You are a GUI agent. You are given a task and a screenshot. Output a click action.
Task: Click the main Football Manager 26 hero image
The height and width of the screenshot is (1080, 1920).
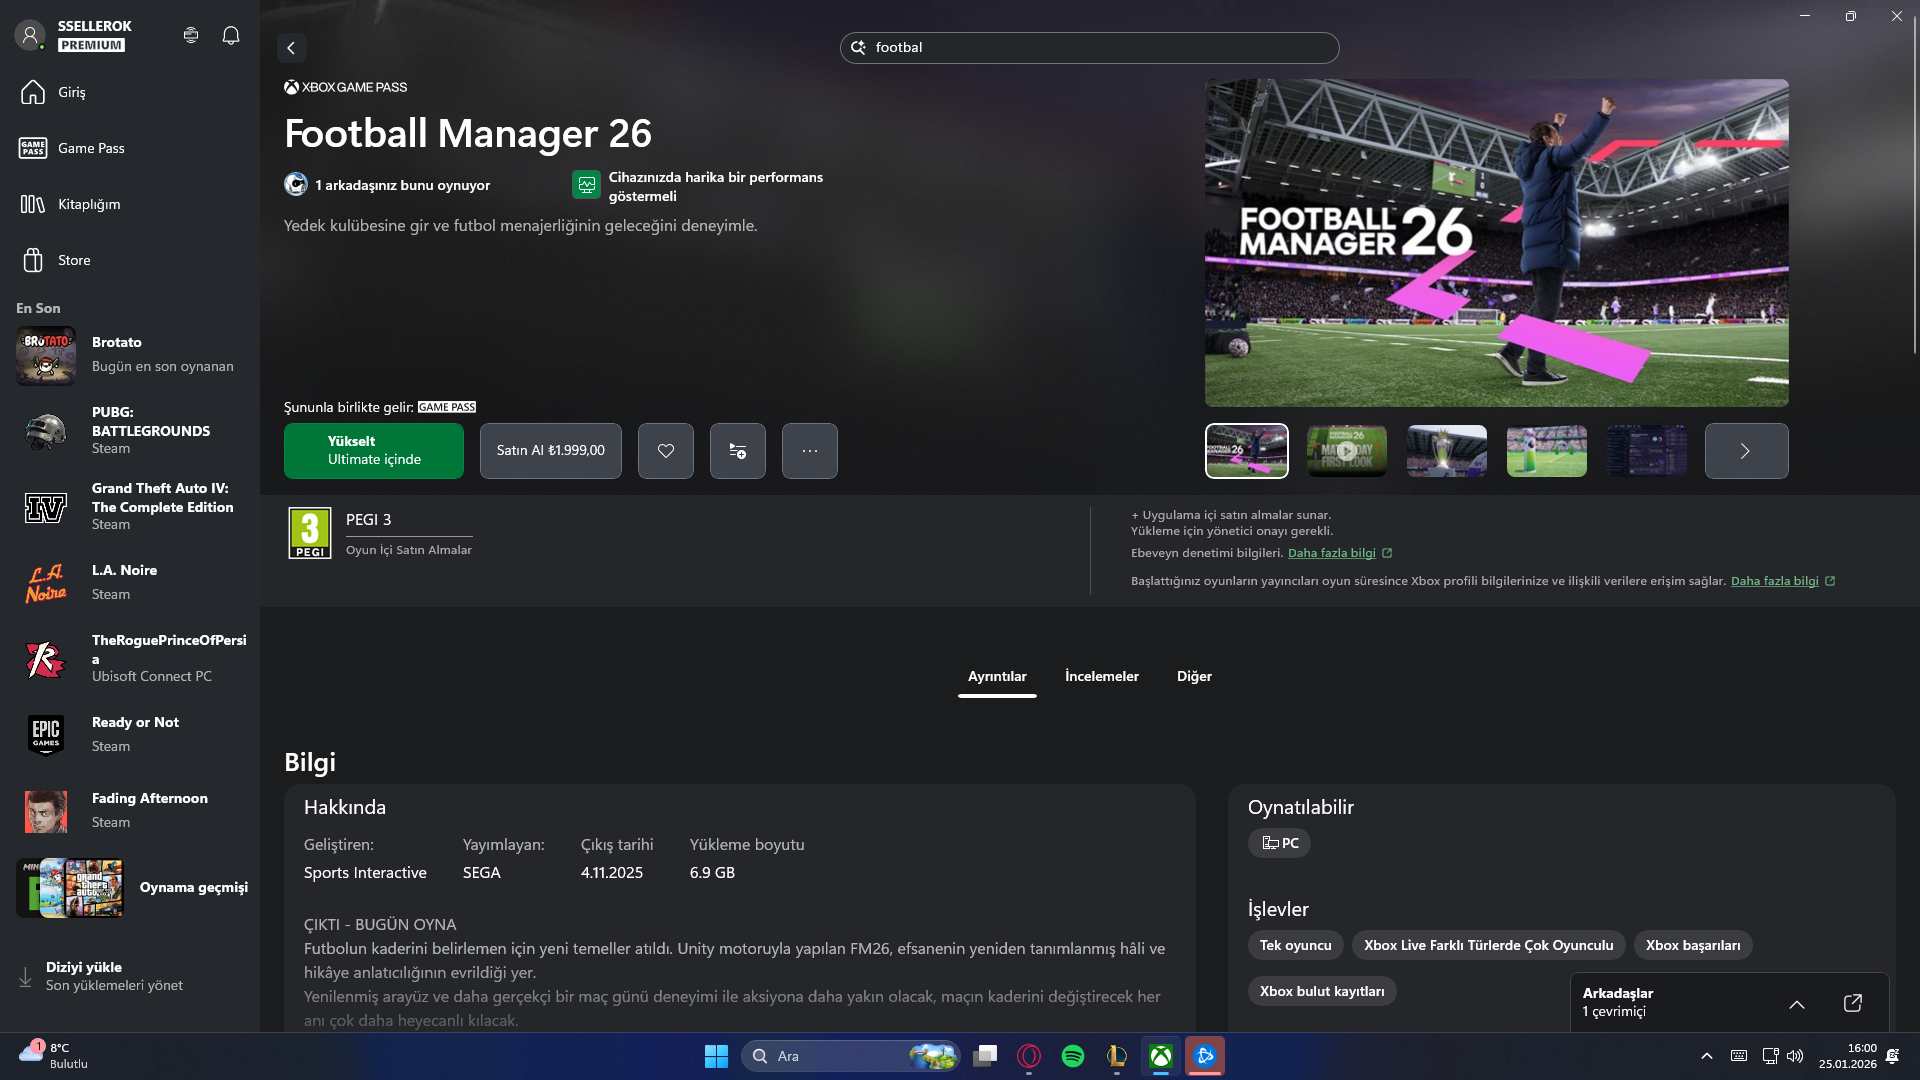[1496, 243]
